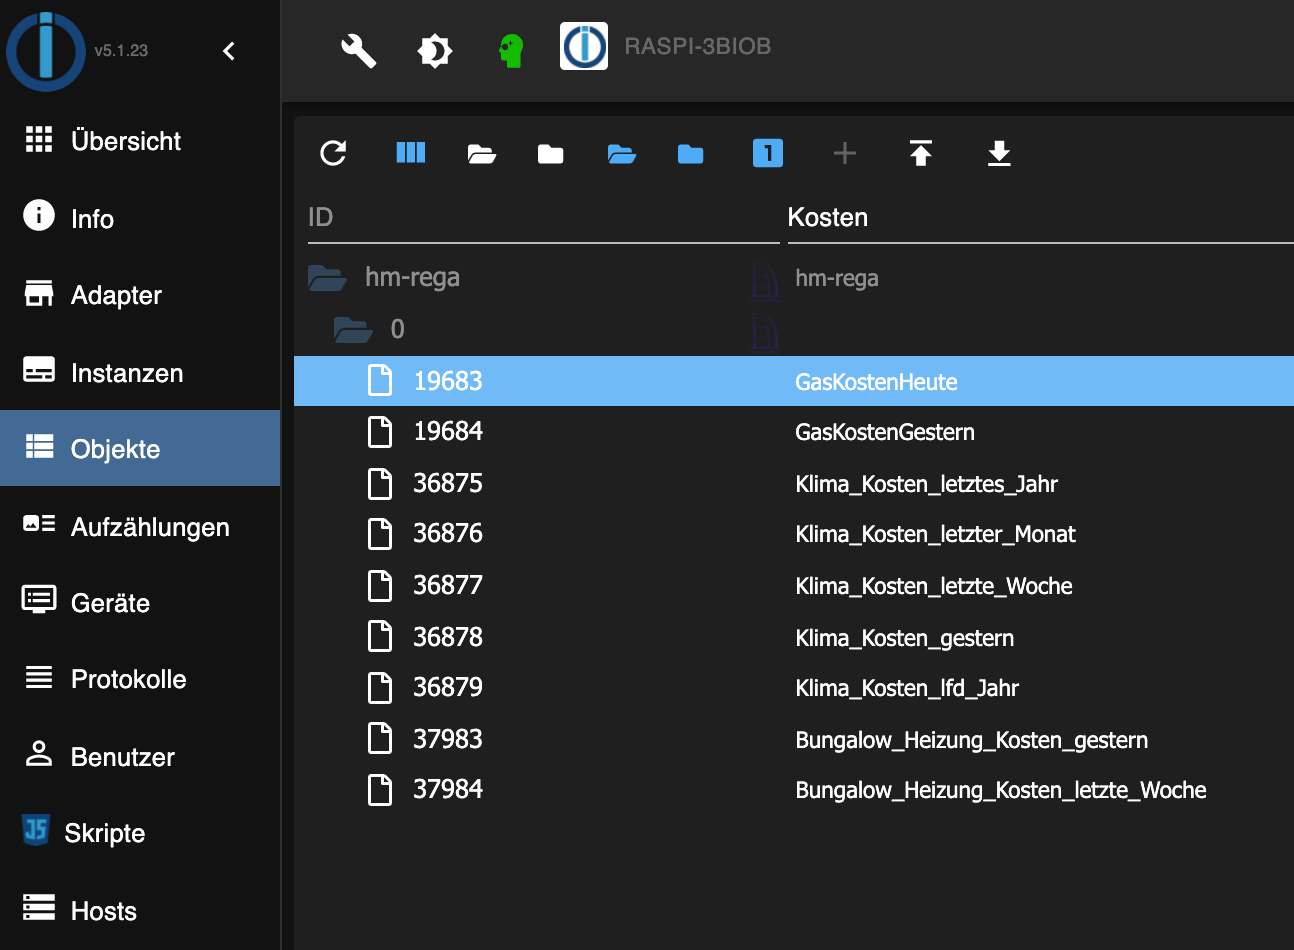The width and height of the screenshot is (1294, 950).
Task: Toggle expert mode green head icon
Action: point(511,50)
